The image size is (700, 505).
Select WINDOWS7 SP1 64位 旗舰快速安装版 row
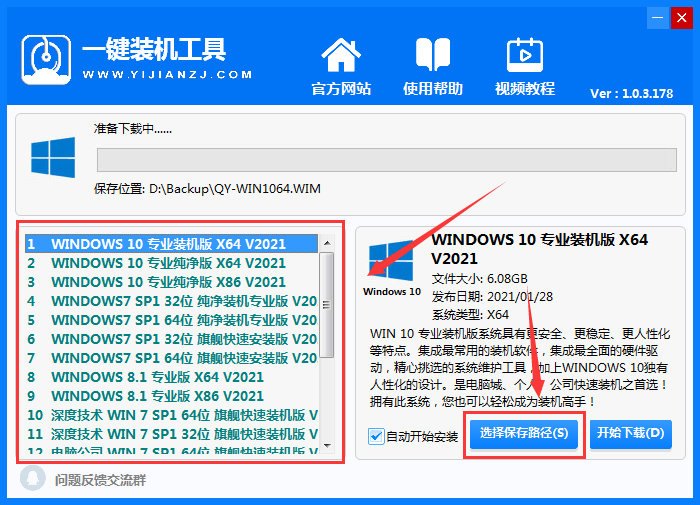[x=171, y=358]
